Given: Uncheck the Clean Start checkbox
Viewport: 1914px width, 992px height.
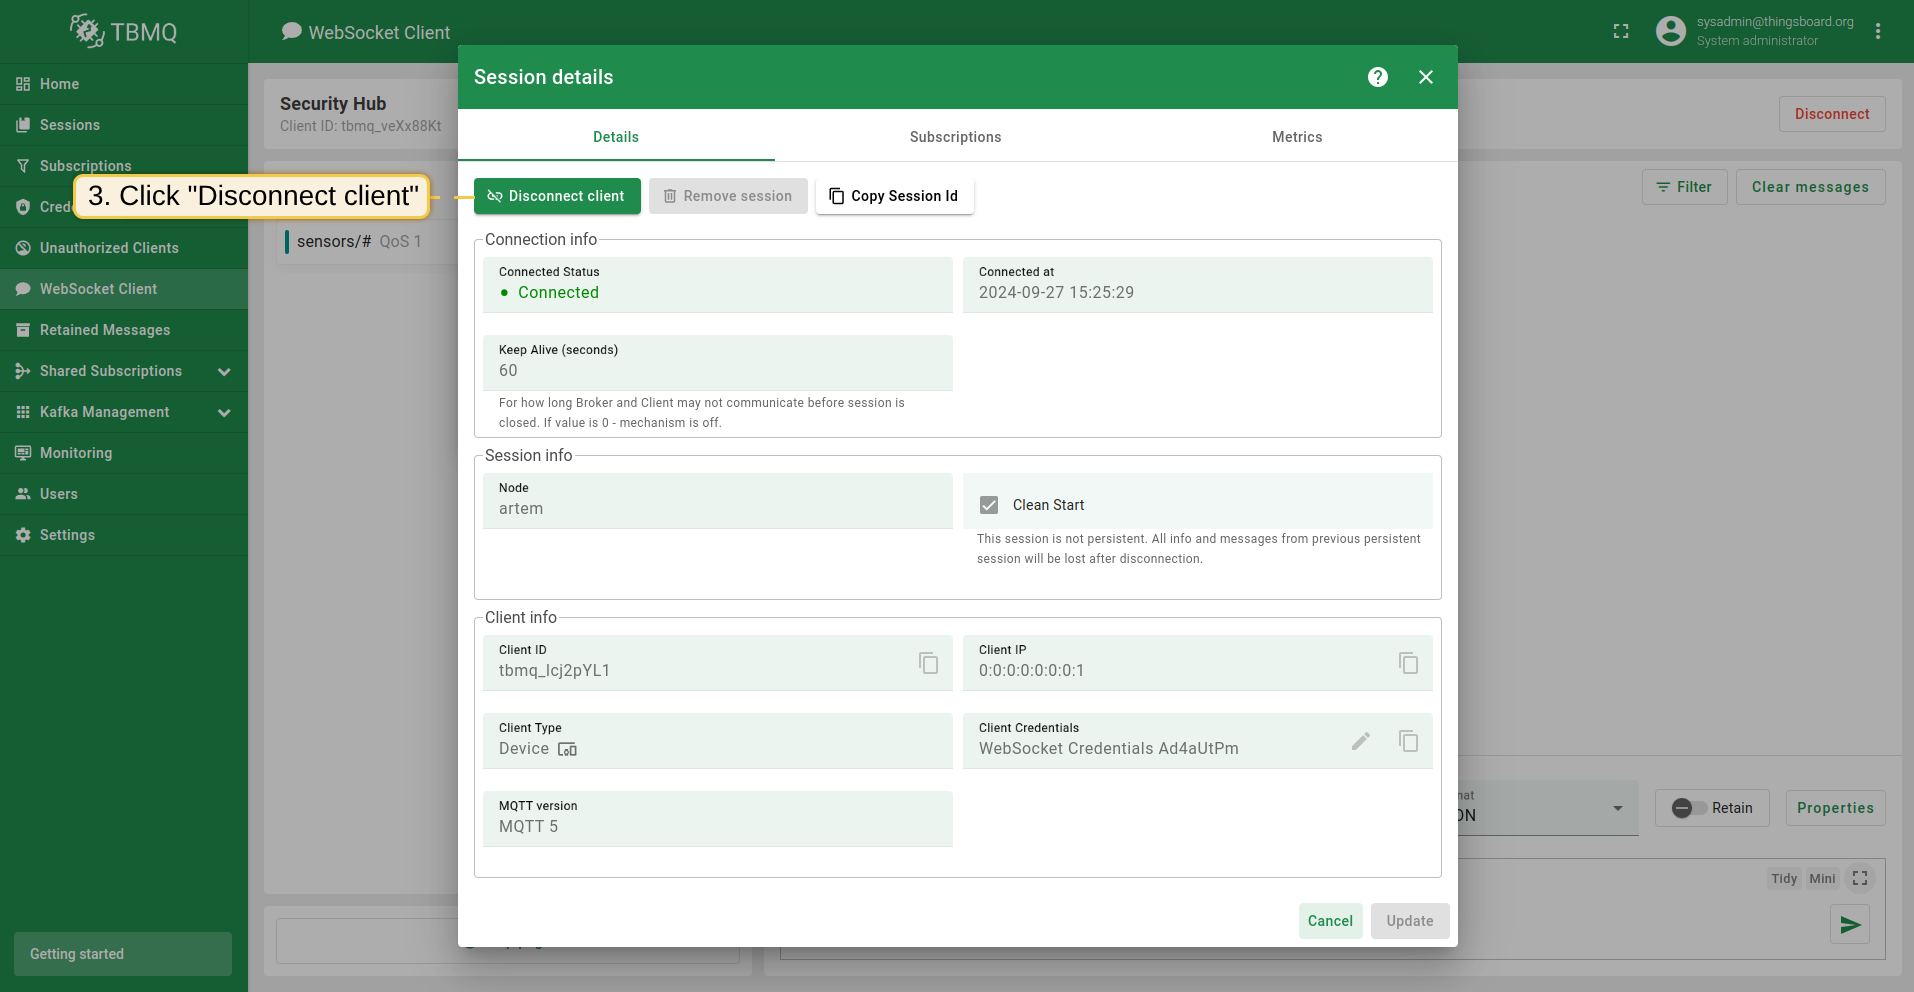Looking at the screenshot, I should (x=989, y=505).
